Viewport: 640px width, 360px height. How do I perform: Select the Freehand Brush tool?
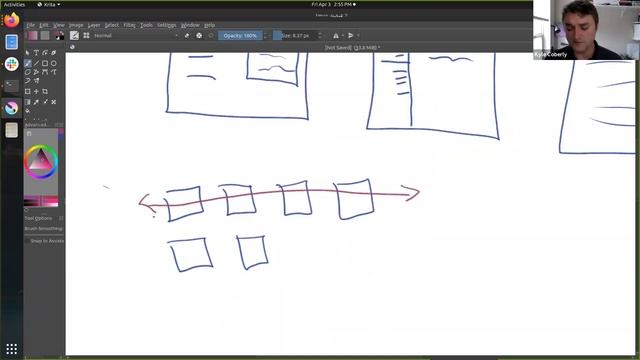(x=27, y=63)
